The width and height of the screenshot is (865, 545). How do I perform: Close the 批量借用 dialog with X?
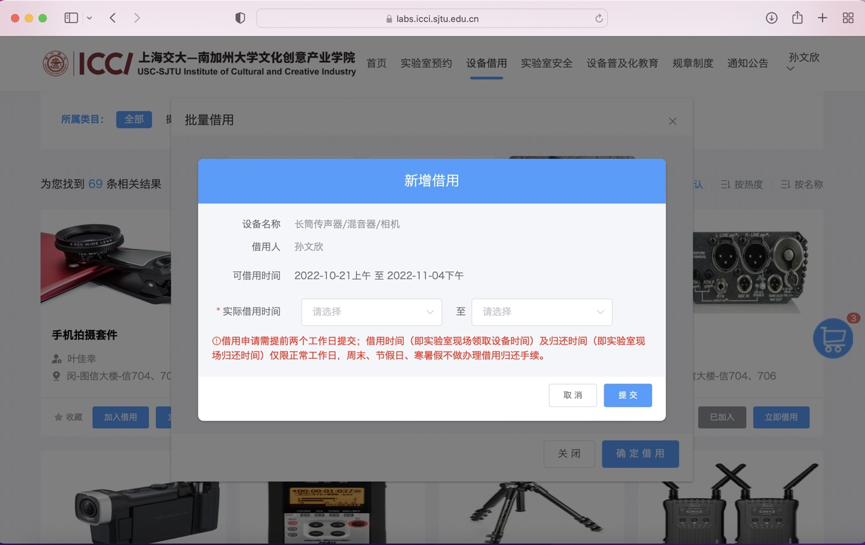(x=672, y=121)
